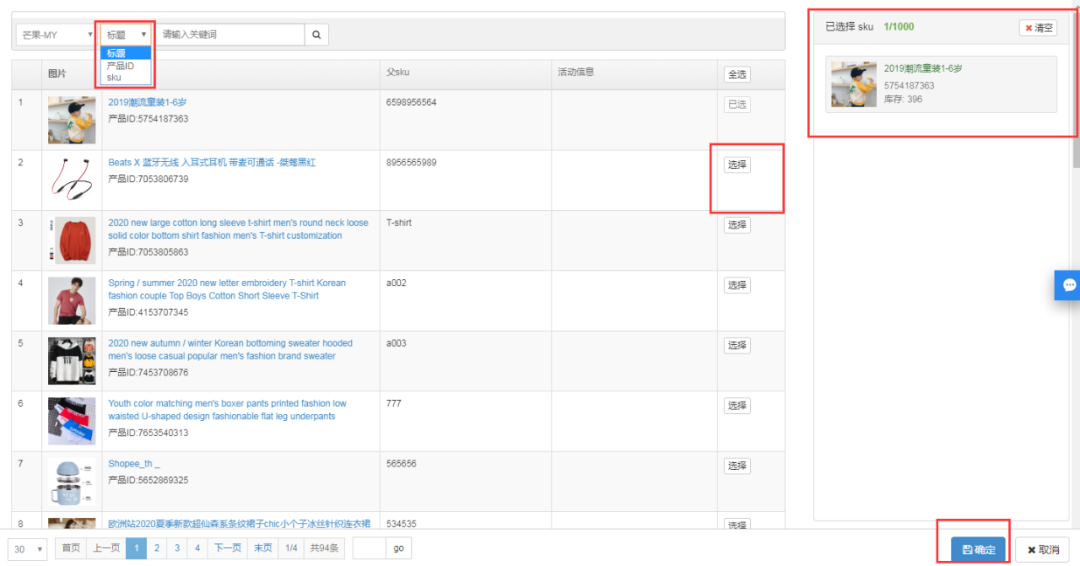Open the page size 30 dropdown
Image resolution: width=1080 pixels, height=566 pixels.
(x=27, y=549)
